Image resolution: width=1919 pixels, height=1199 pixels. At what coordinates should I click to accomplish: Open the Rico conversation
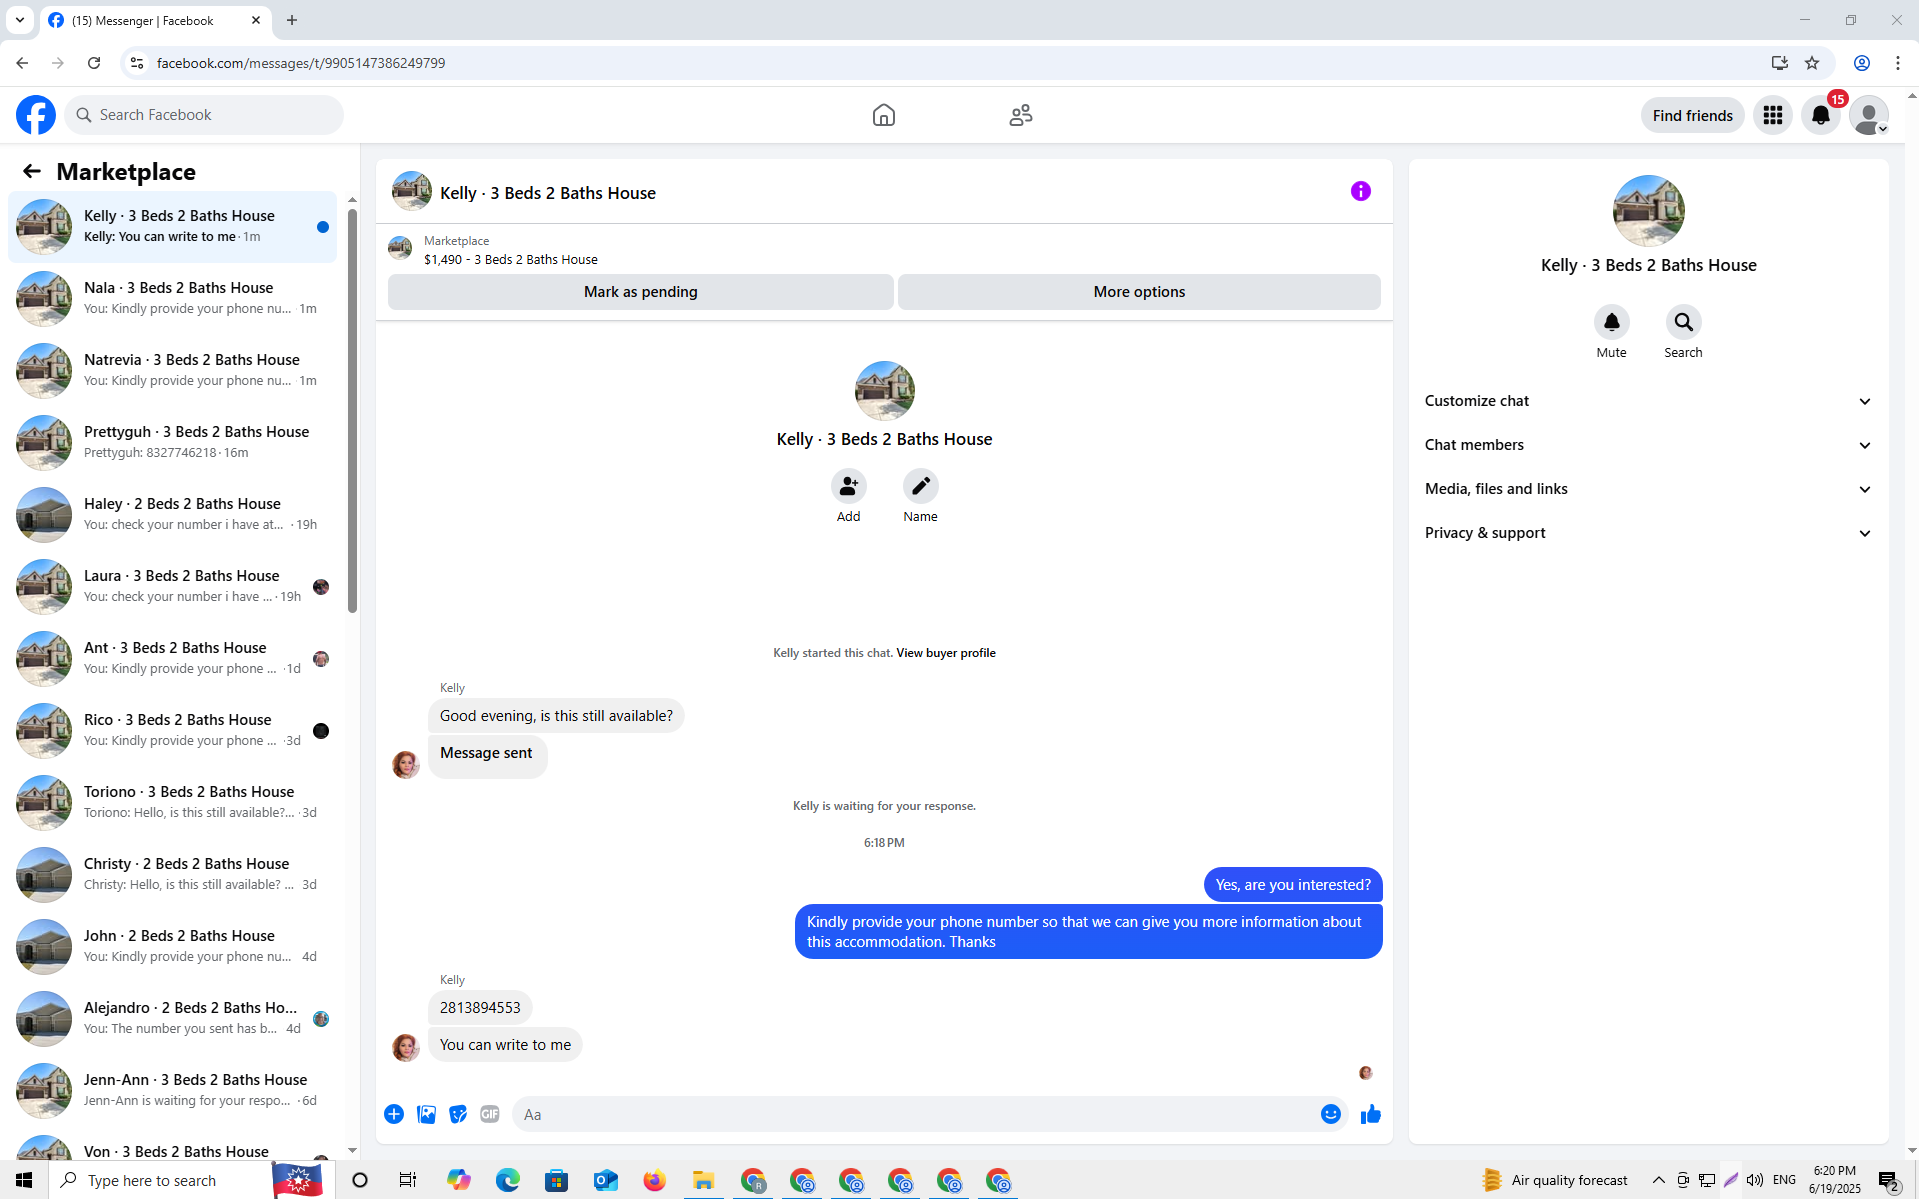(x=172, y=730)
